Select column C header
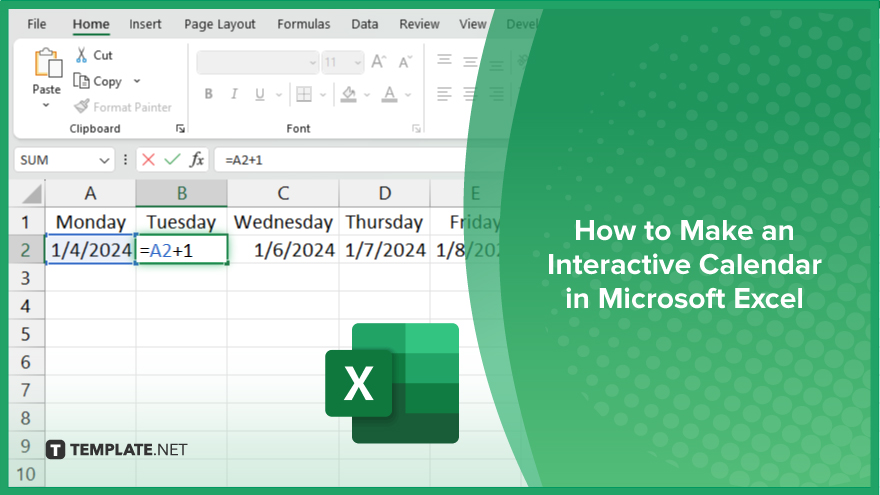 (283, 194)
